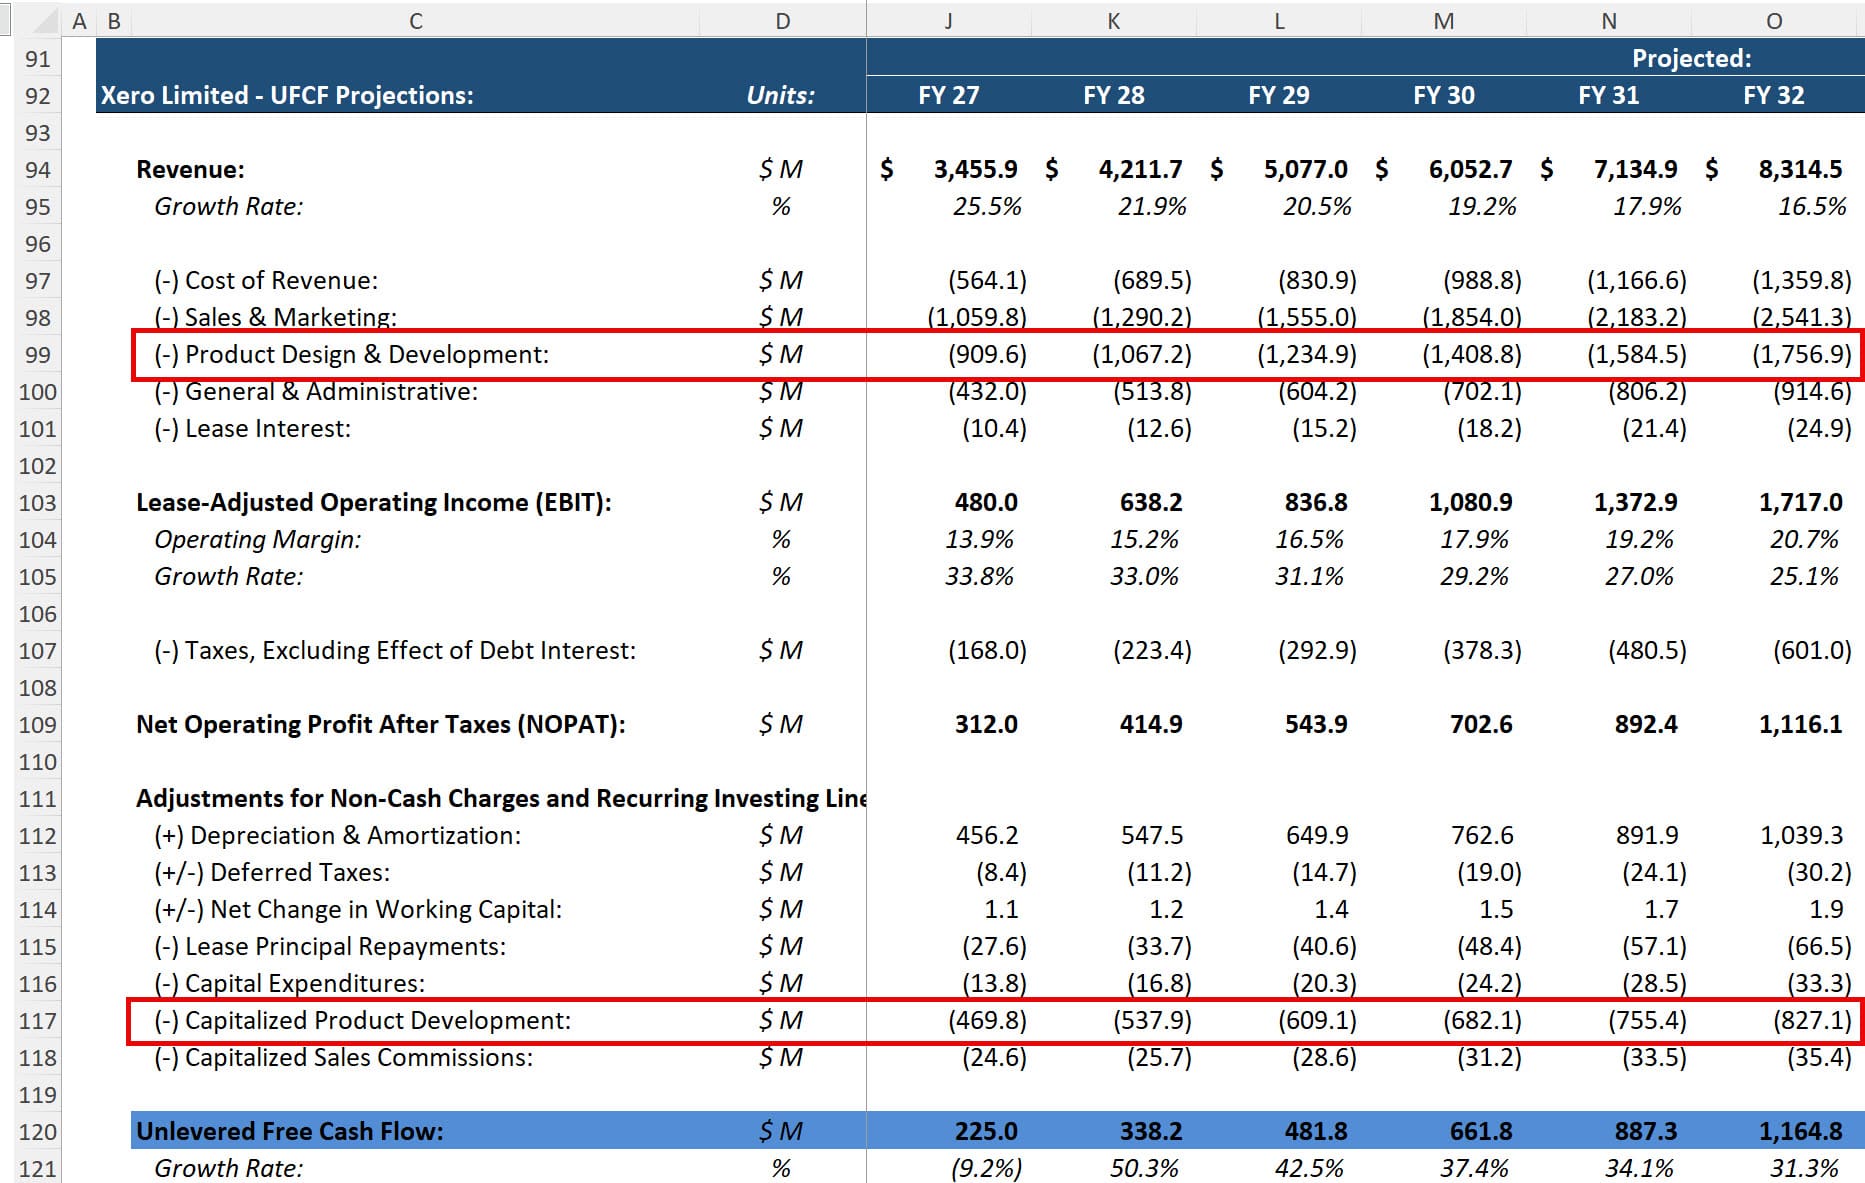Click '(-) General & Administrative:' label

pos(316,392)
